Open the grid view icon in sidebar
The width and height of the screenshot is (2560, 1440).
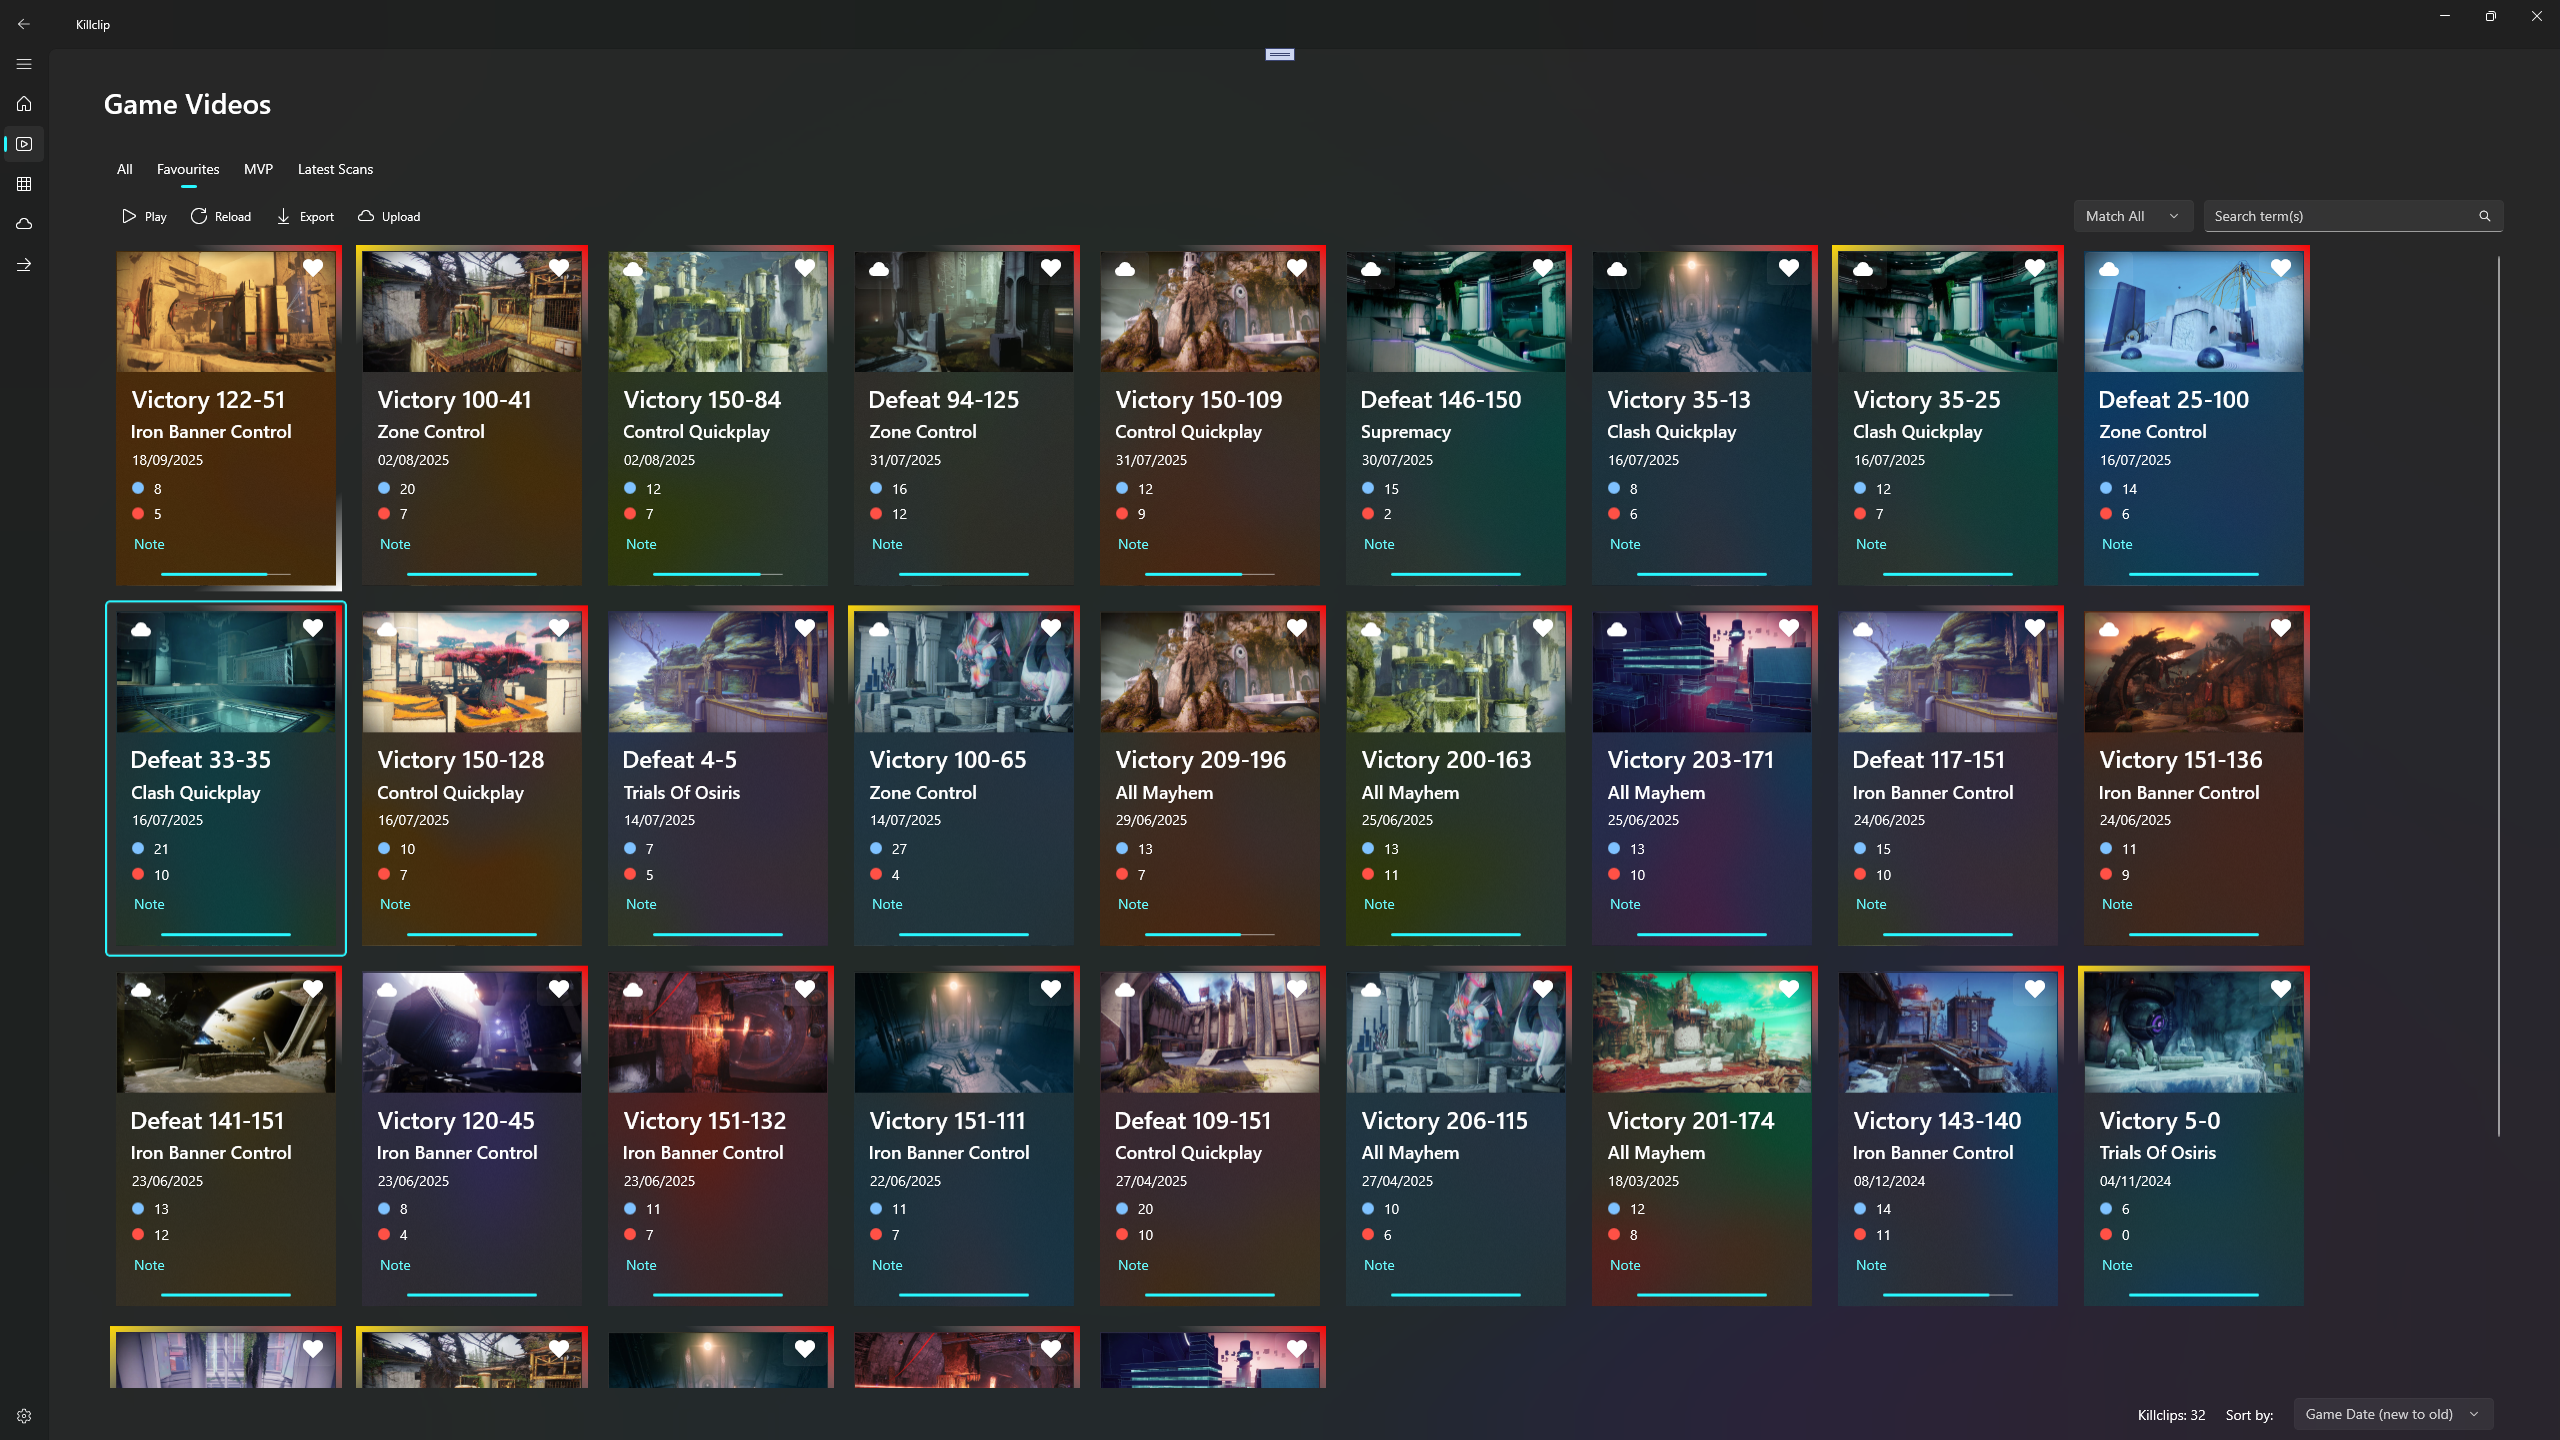point(24,184)
